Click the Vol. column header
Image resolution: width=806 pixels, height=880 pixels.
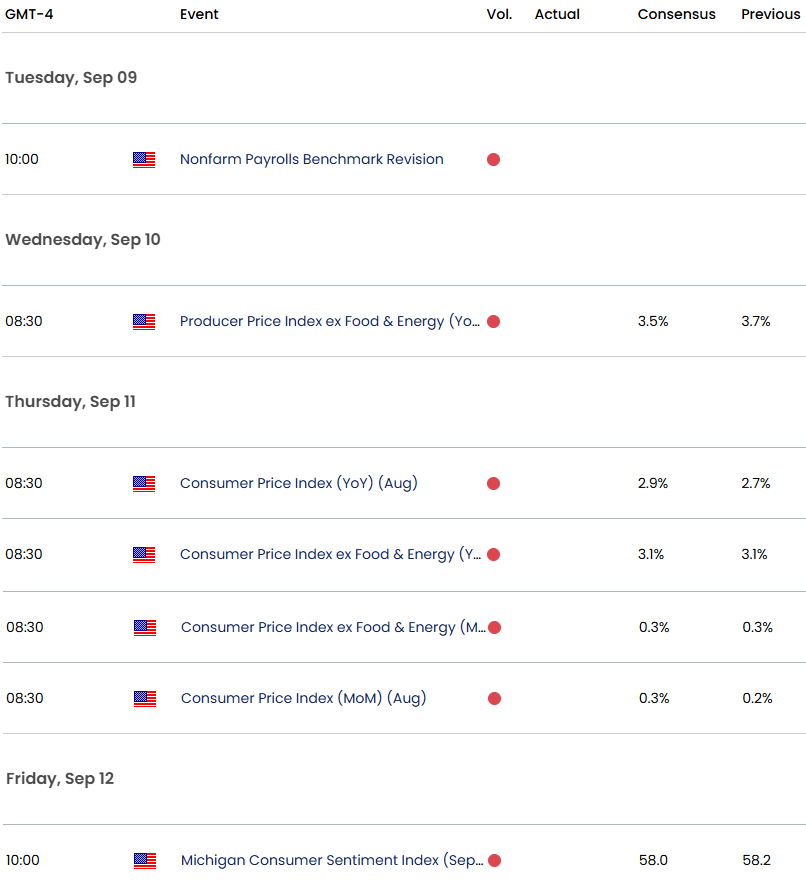click(x=499, y=15)
